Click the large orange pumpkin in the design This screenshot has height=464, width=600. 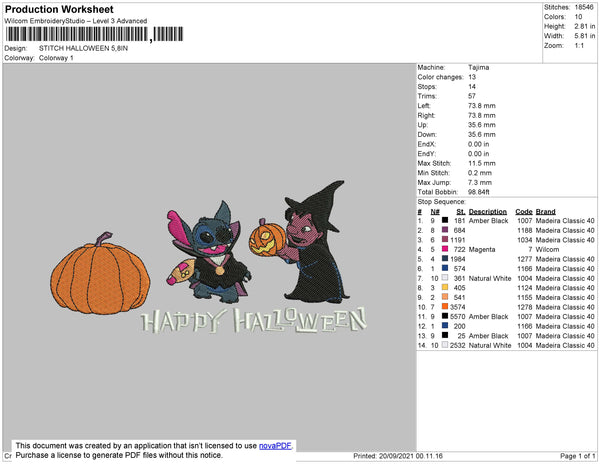pos(100,274)
